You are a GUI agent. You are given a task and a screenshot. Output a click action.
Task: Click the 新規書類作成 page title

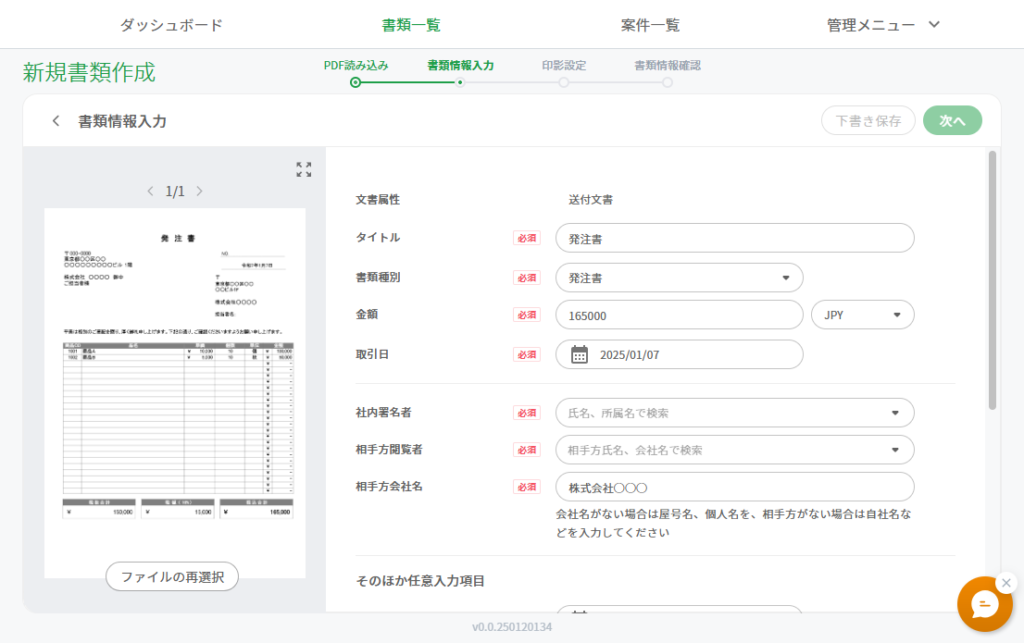pos(89,72)
